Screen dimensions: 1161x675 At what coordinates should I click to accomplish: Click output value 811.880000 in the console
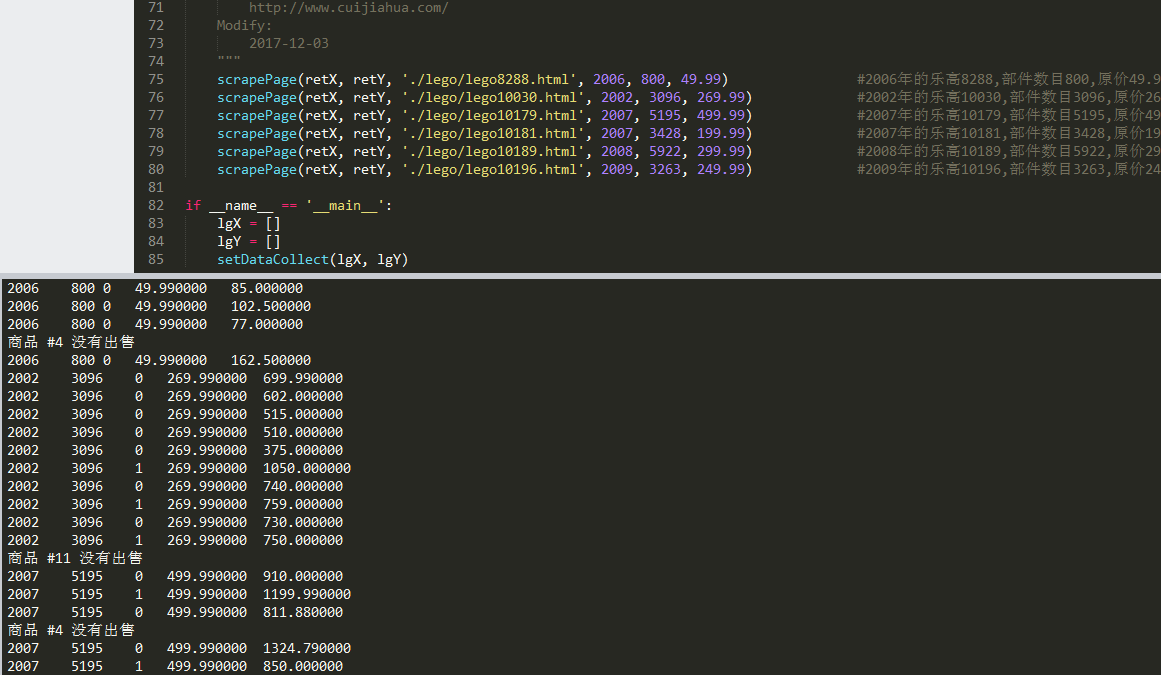[x=303, y=612]
